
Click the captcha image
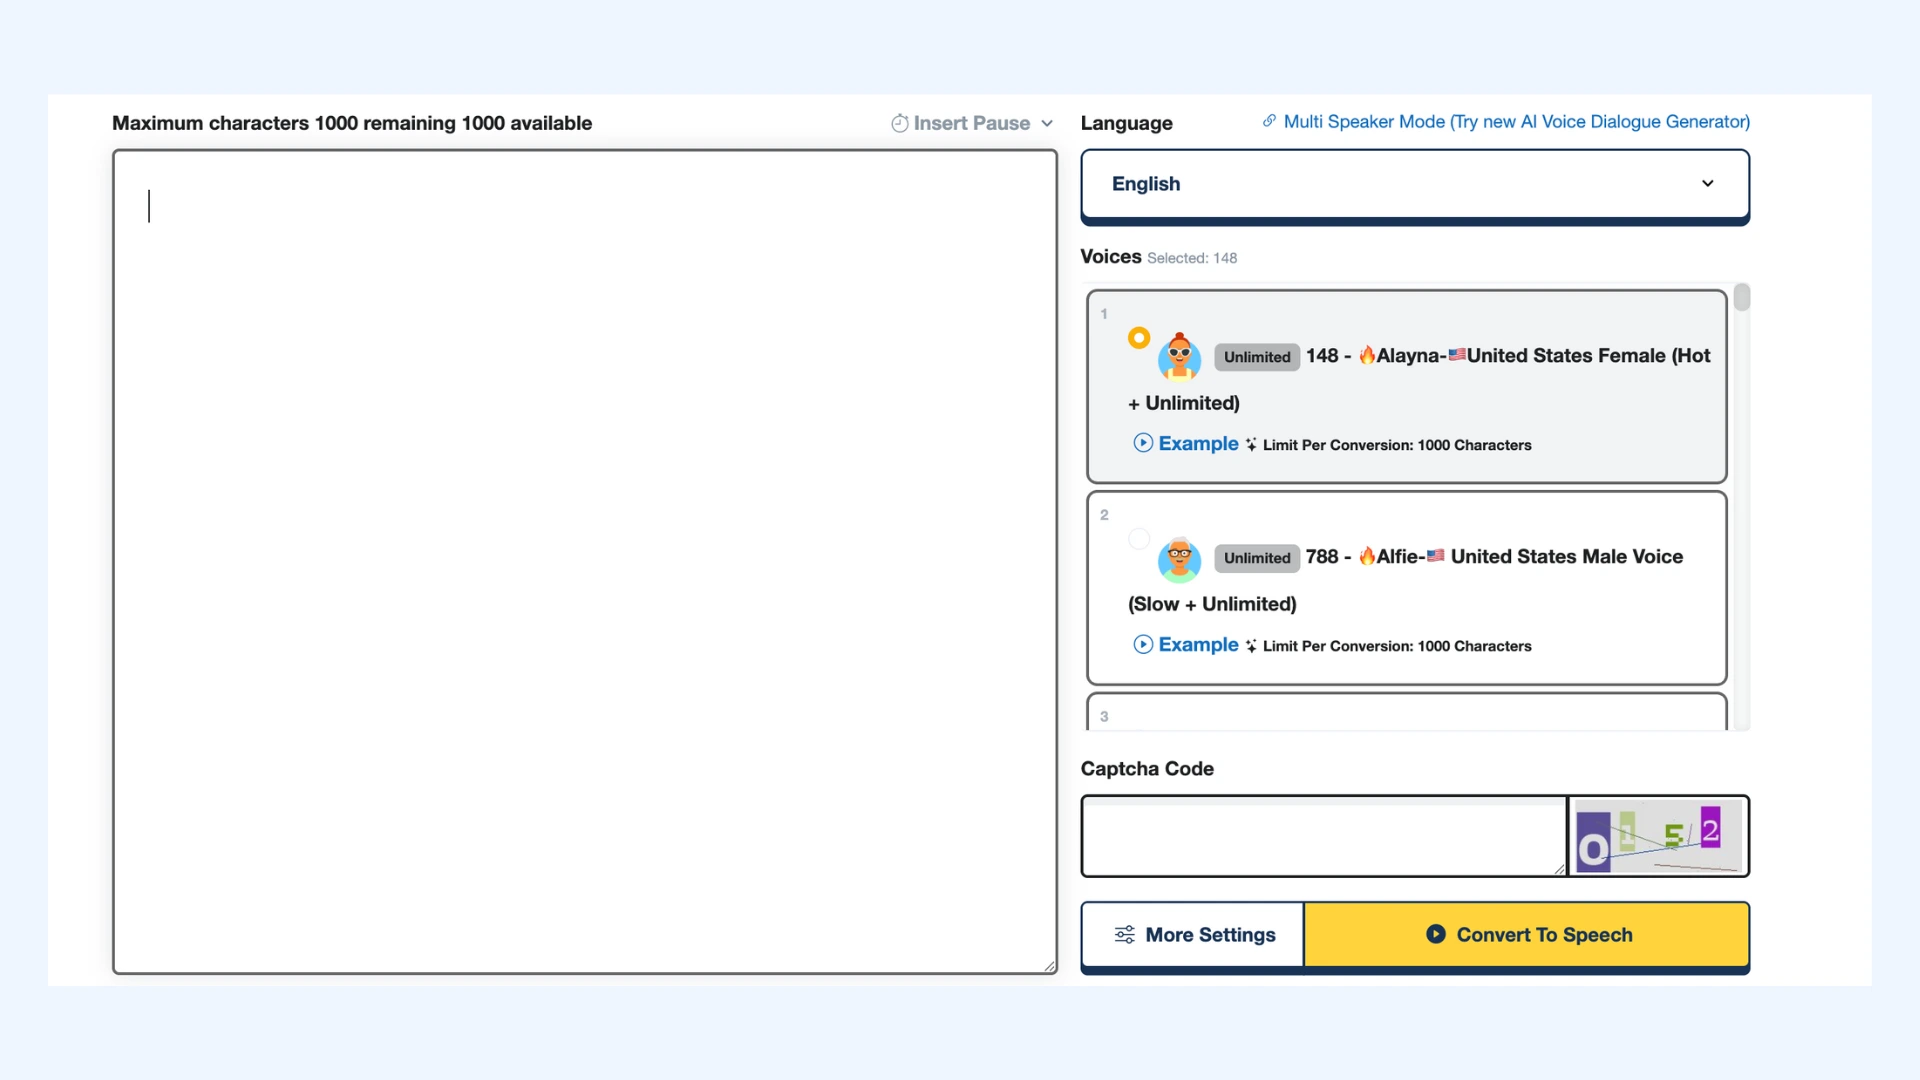coord(1657,836)
